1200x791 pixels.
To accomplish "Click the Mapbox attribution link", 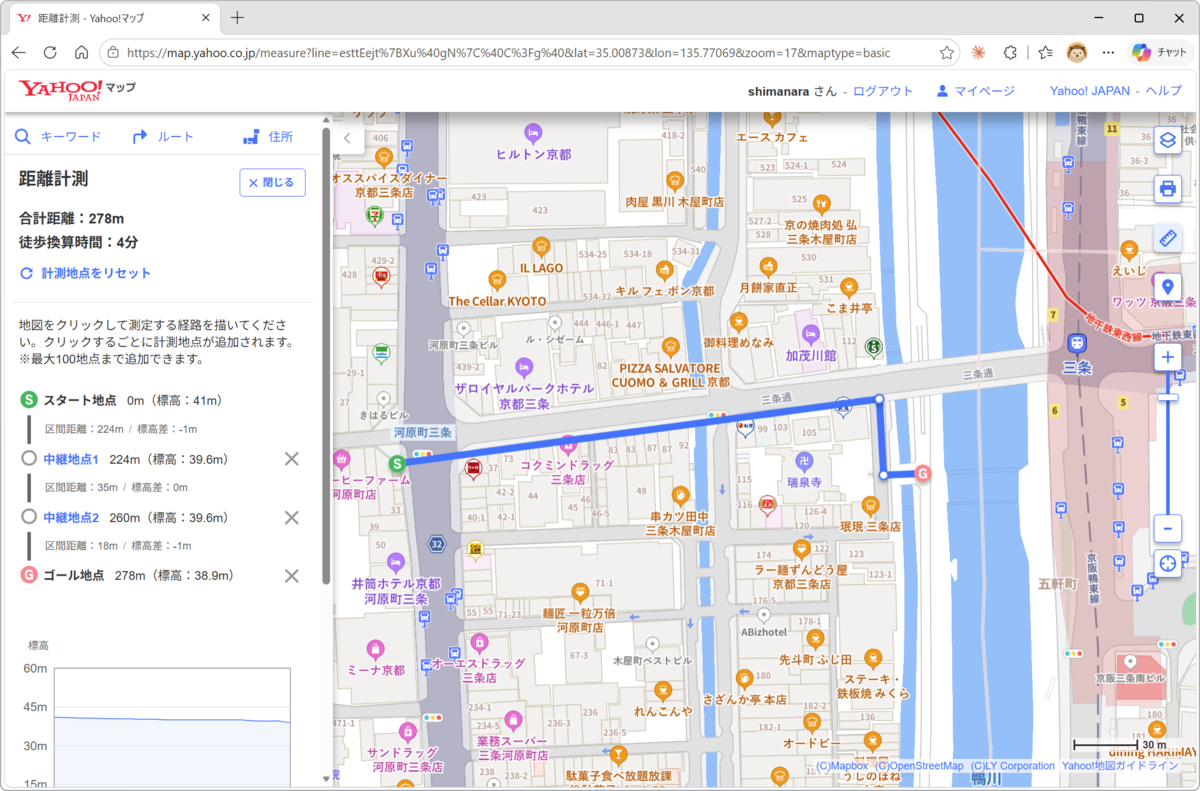I will pyautogui.click(x=842, y=766).
